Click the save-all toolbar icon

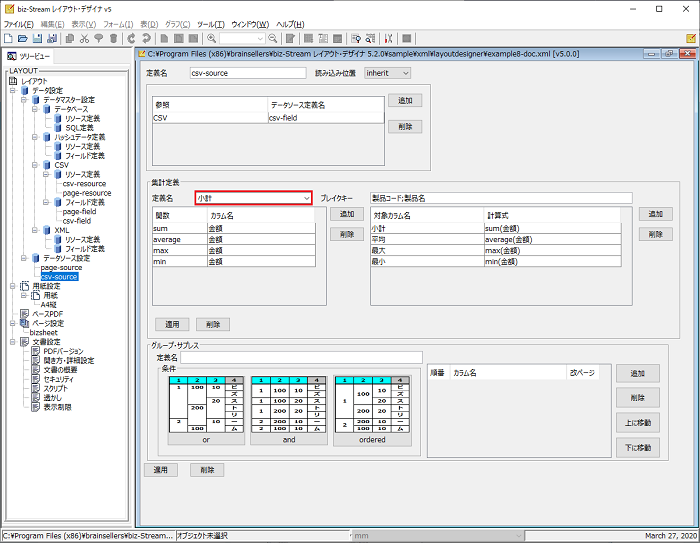(x=52, y=38)
